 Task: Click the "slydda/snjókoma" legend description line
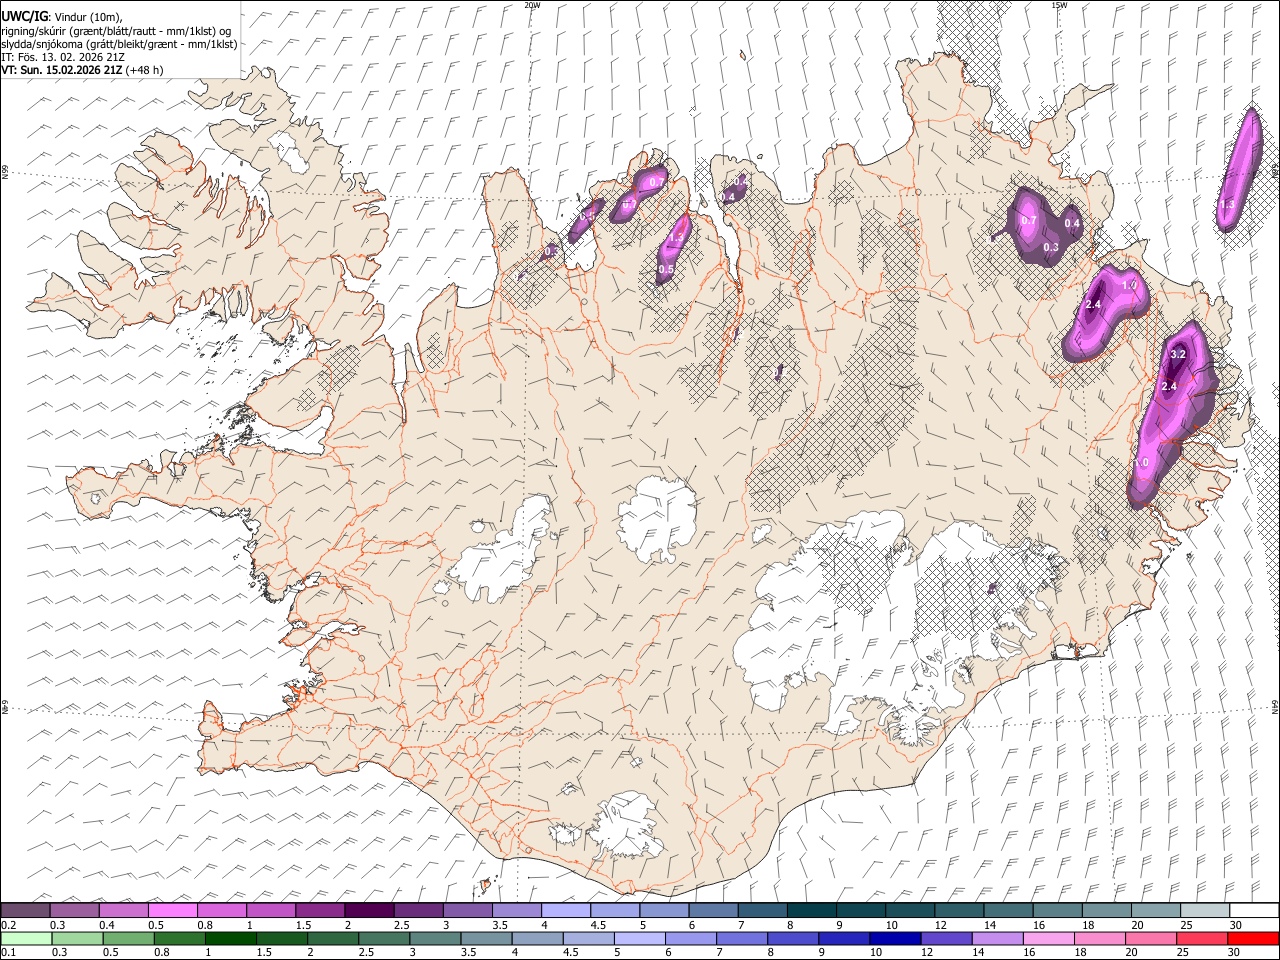119,44
